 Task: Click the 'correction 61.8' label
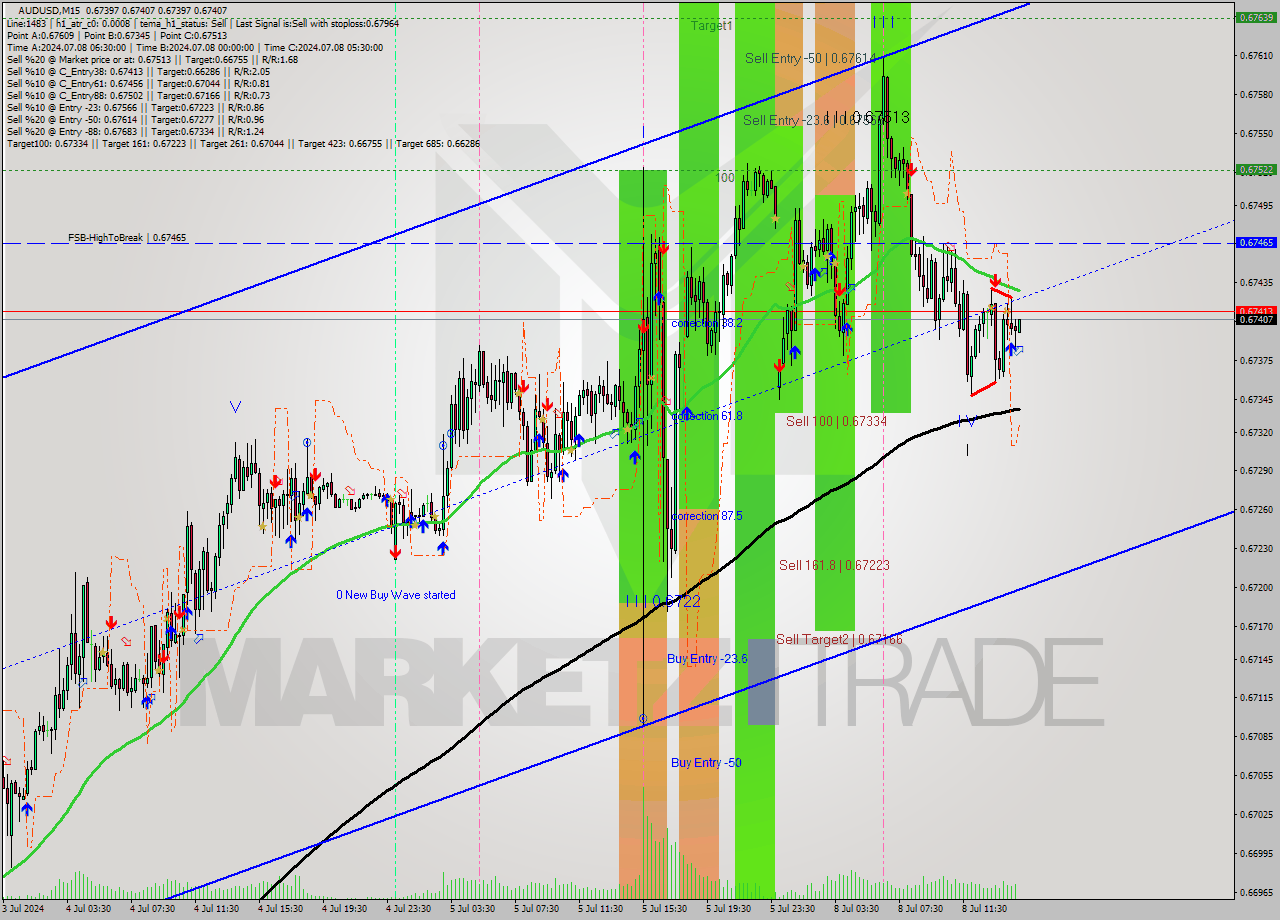click(707, 415)
